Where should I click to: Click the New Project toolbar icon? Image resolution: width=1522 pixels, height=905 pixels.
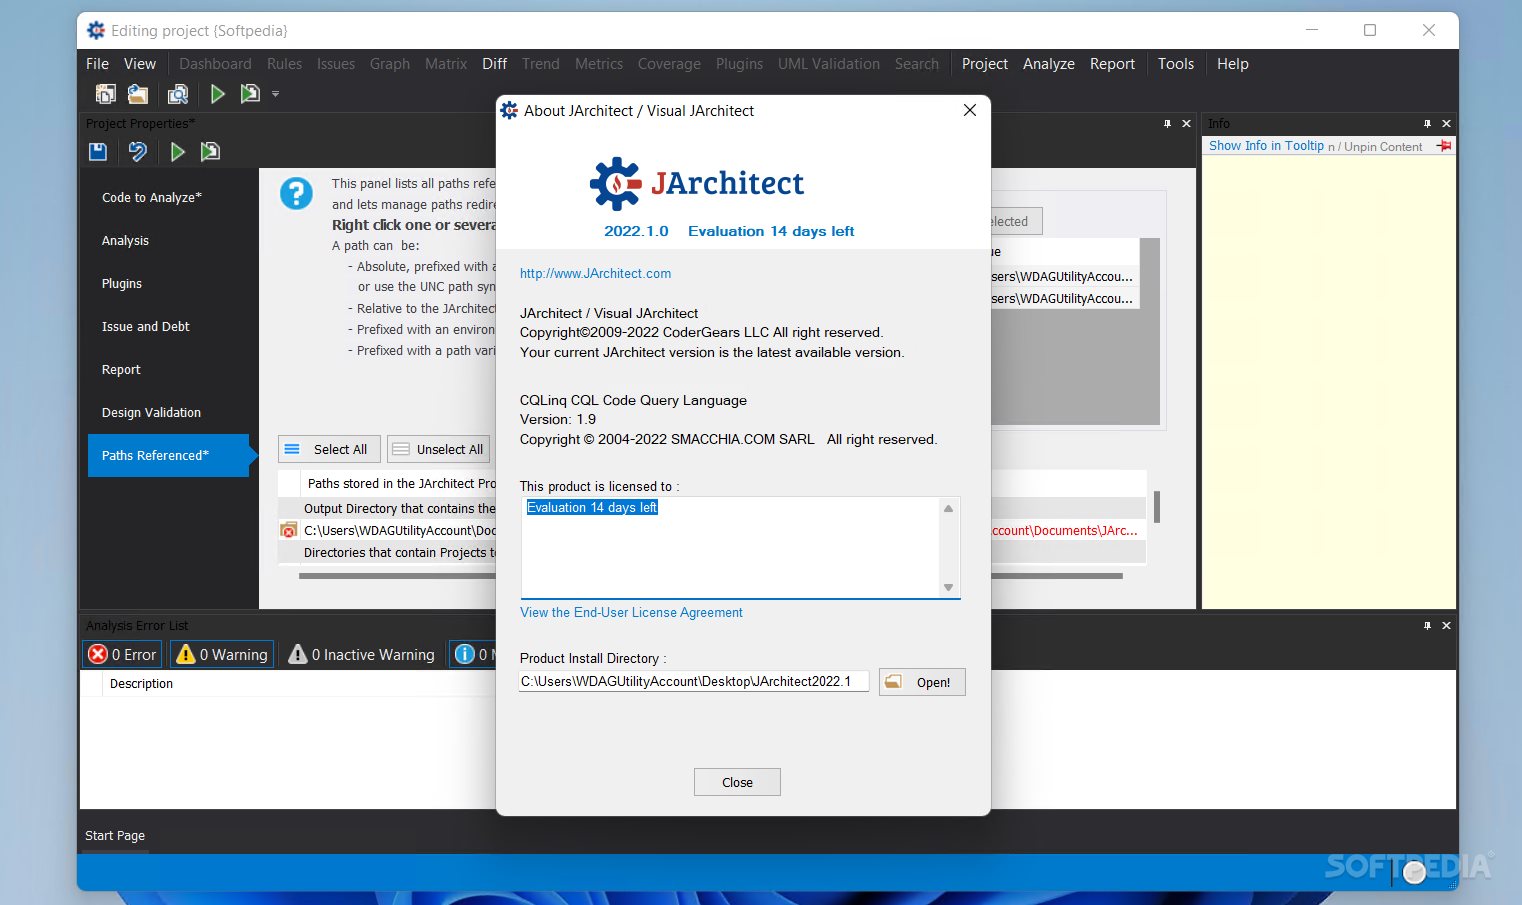click(x=105, y=94)
